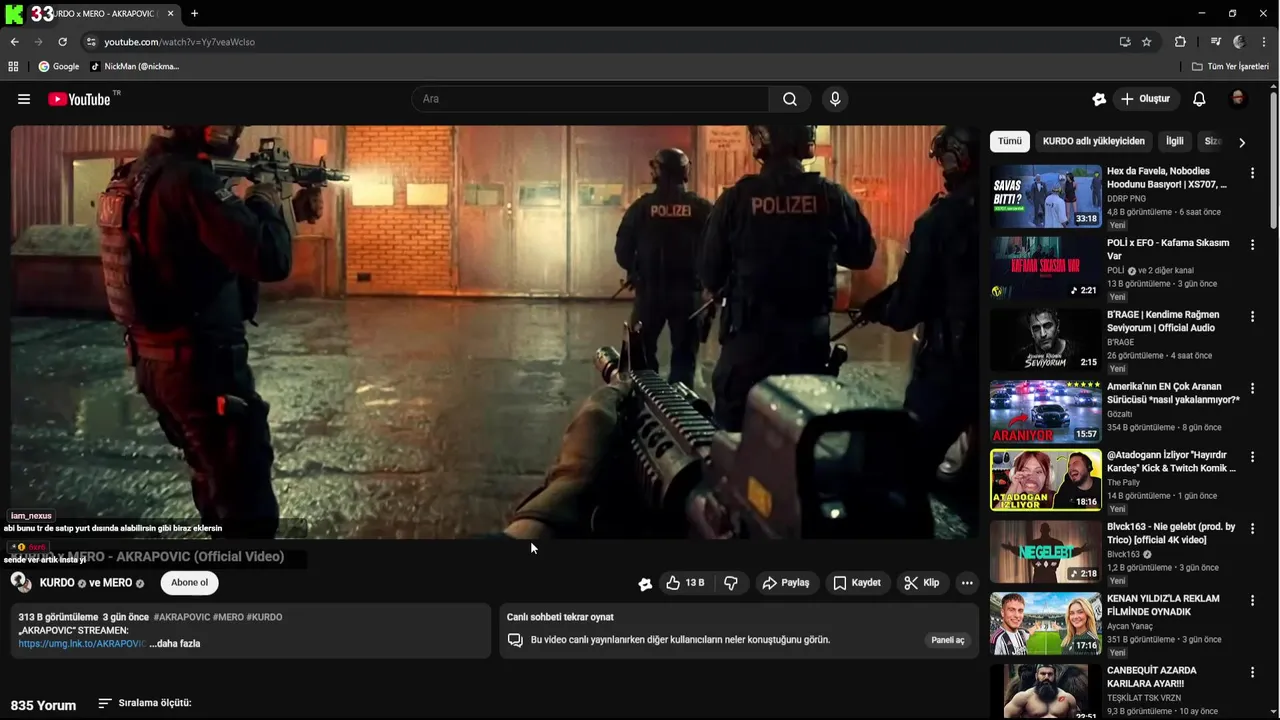Open B'RAGE Kendime Rağmen Seviyorum thumbnail
1280x720 pixels.
(1046, 340)
